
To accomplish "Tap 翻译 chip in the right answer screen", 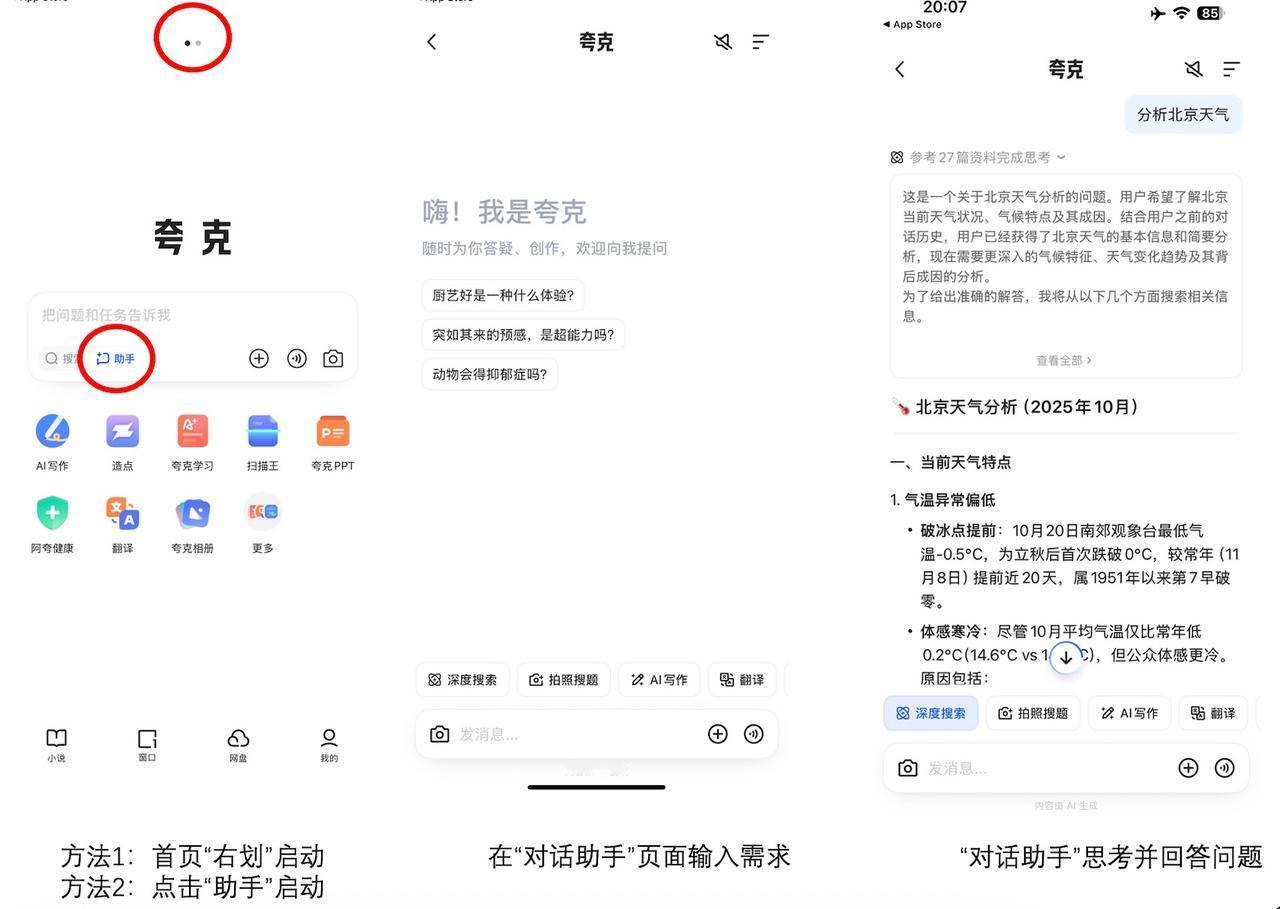I will [x=1213, y=713].
